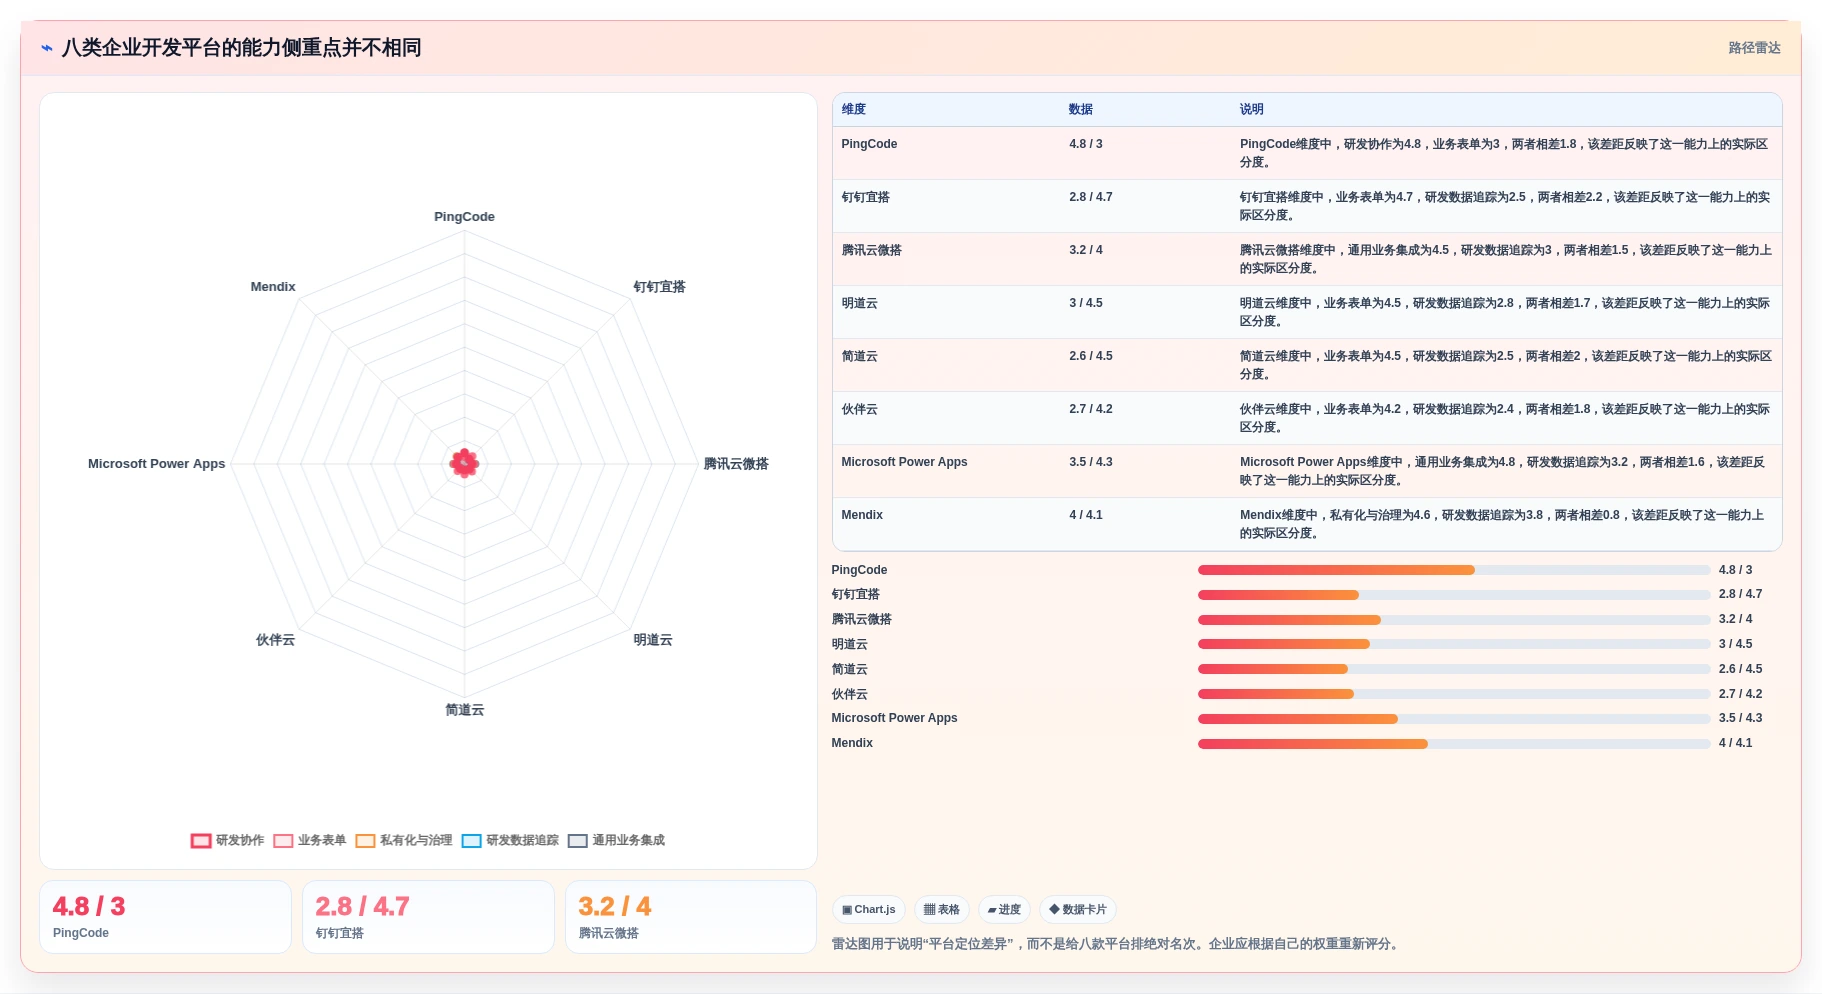Click the 3.2 / 4 table cell
This screenshot has height=994, width=1822.
(1086, 250)
